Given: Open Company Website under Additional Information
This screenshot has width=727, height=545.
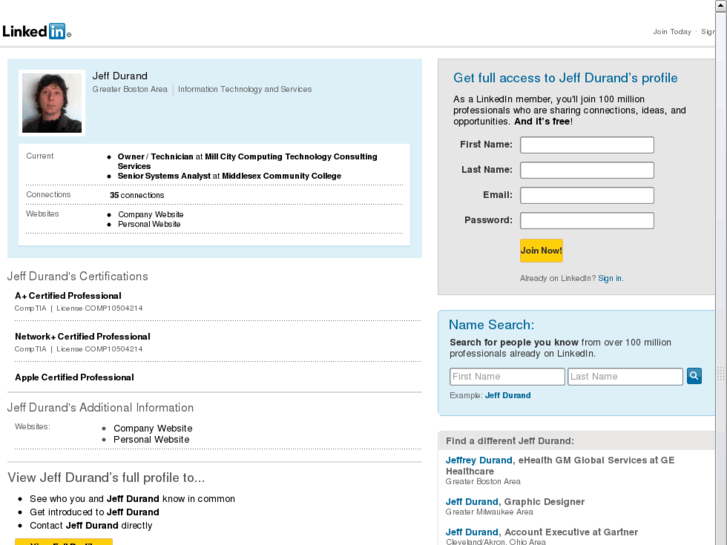Looking at the screenshot, I should click(x=153, y=428).
